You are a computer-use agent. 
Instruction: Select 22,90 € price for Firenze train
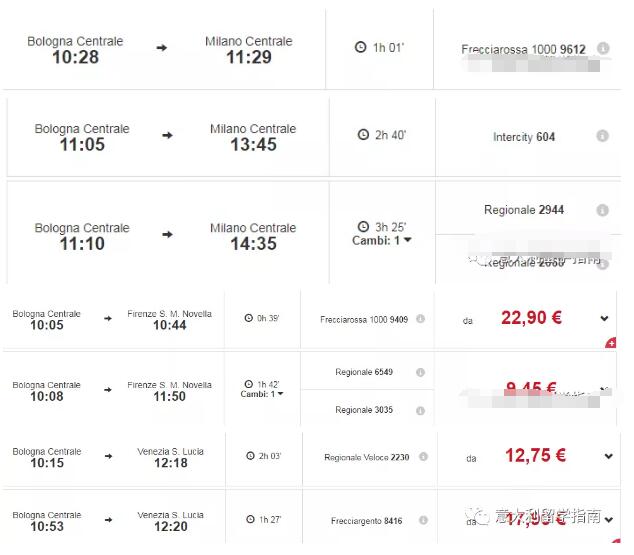[x=531, y=317]
